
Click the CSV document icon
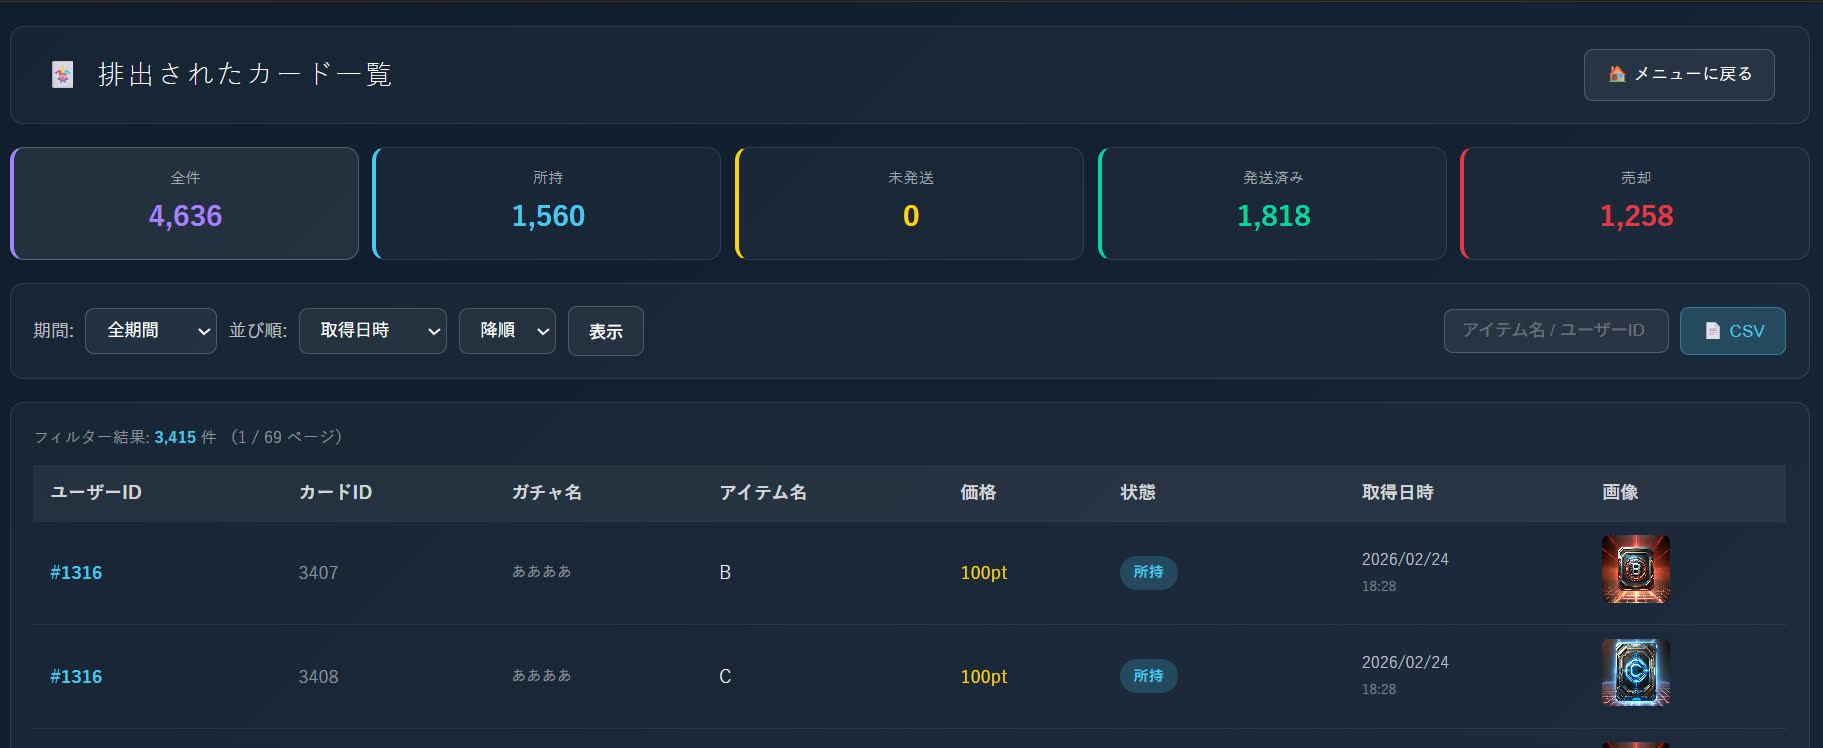tap(1712, 331)
